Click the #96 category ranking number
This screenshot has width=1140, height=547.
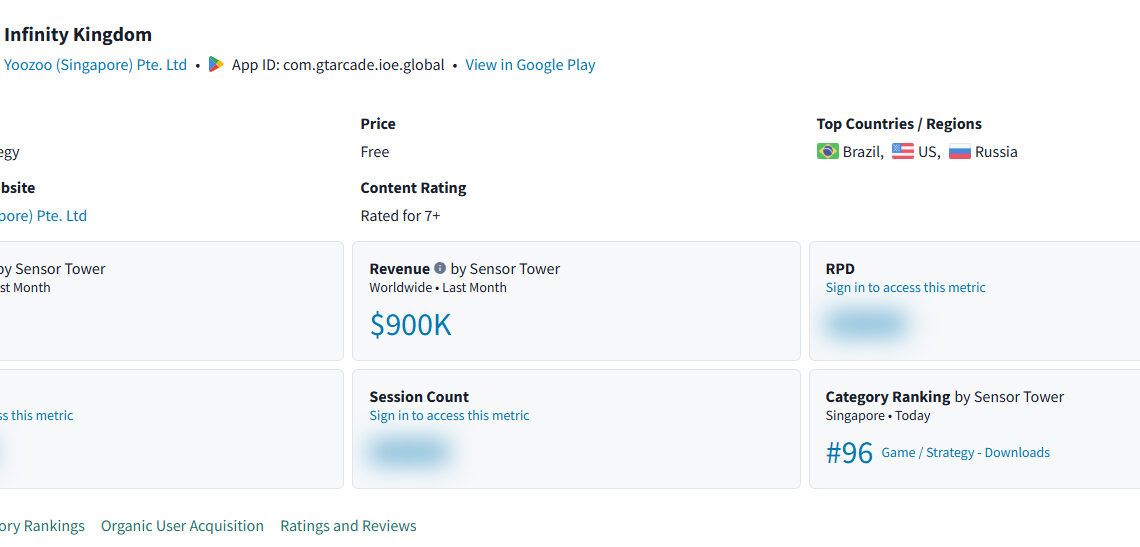849,453
